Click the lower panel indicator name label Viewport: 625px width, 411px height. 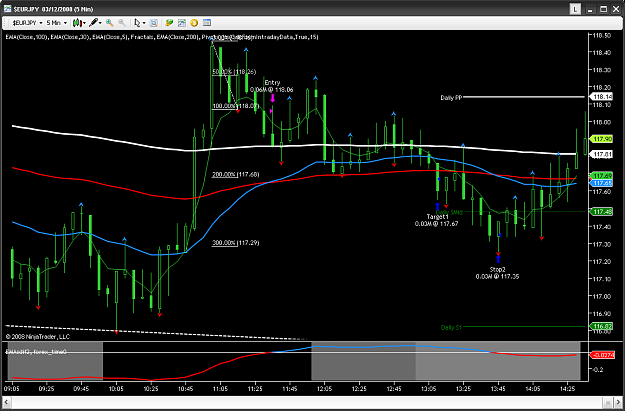(x=36, y=352)
